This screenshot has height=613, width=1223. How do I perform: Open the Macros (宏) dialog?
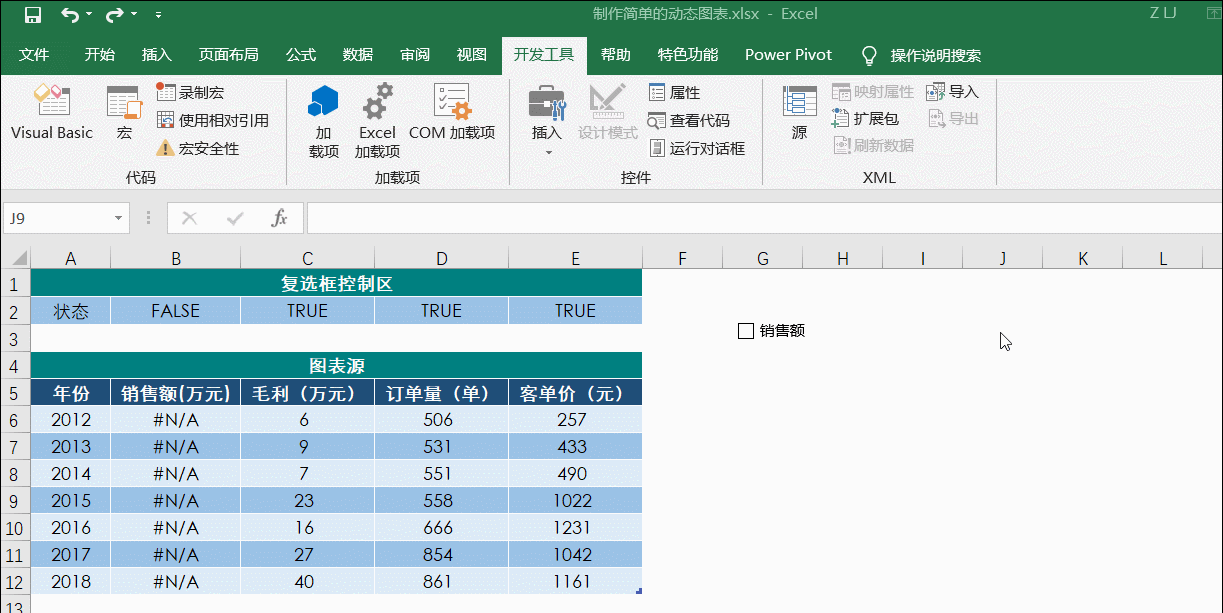coord(124,113)
